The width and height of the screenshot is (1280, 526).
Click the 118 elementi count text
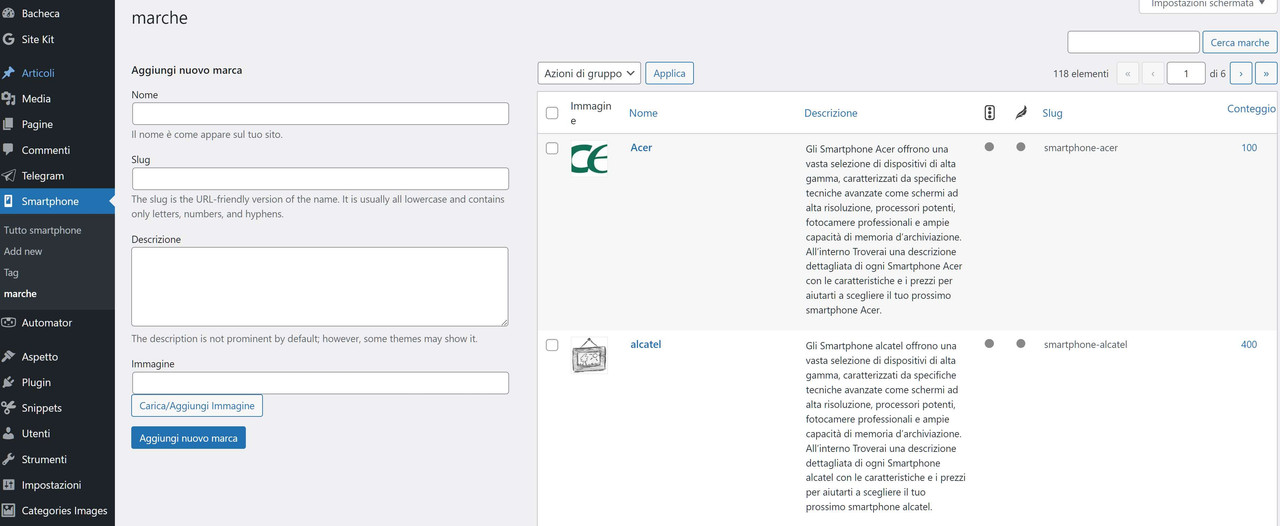(x=1081, y=74)
